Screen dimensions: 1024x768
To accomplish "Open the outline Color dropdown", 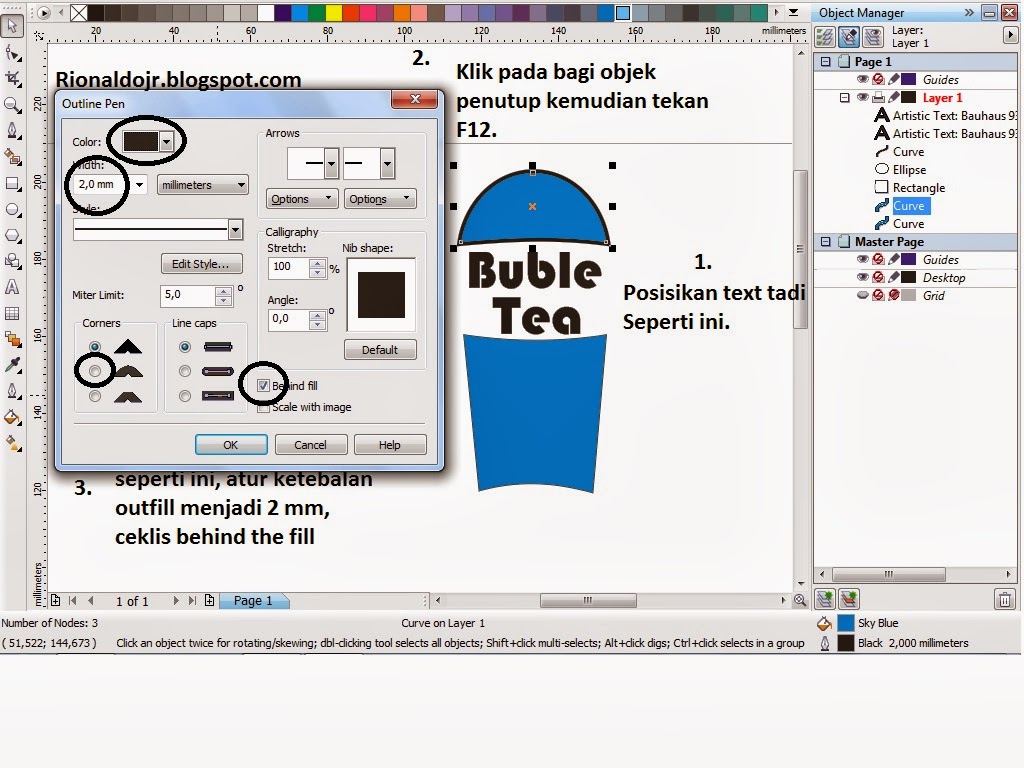I will pyautogui.click(x=164, y=141).
